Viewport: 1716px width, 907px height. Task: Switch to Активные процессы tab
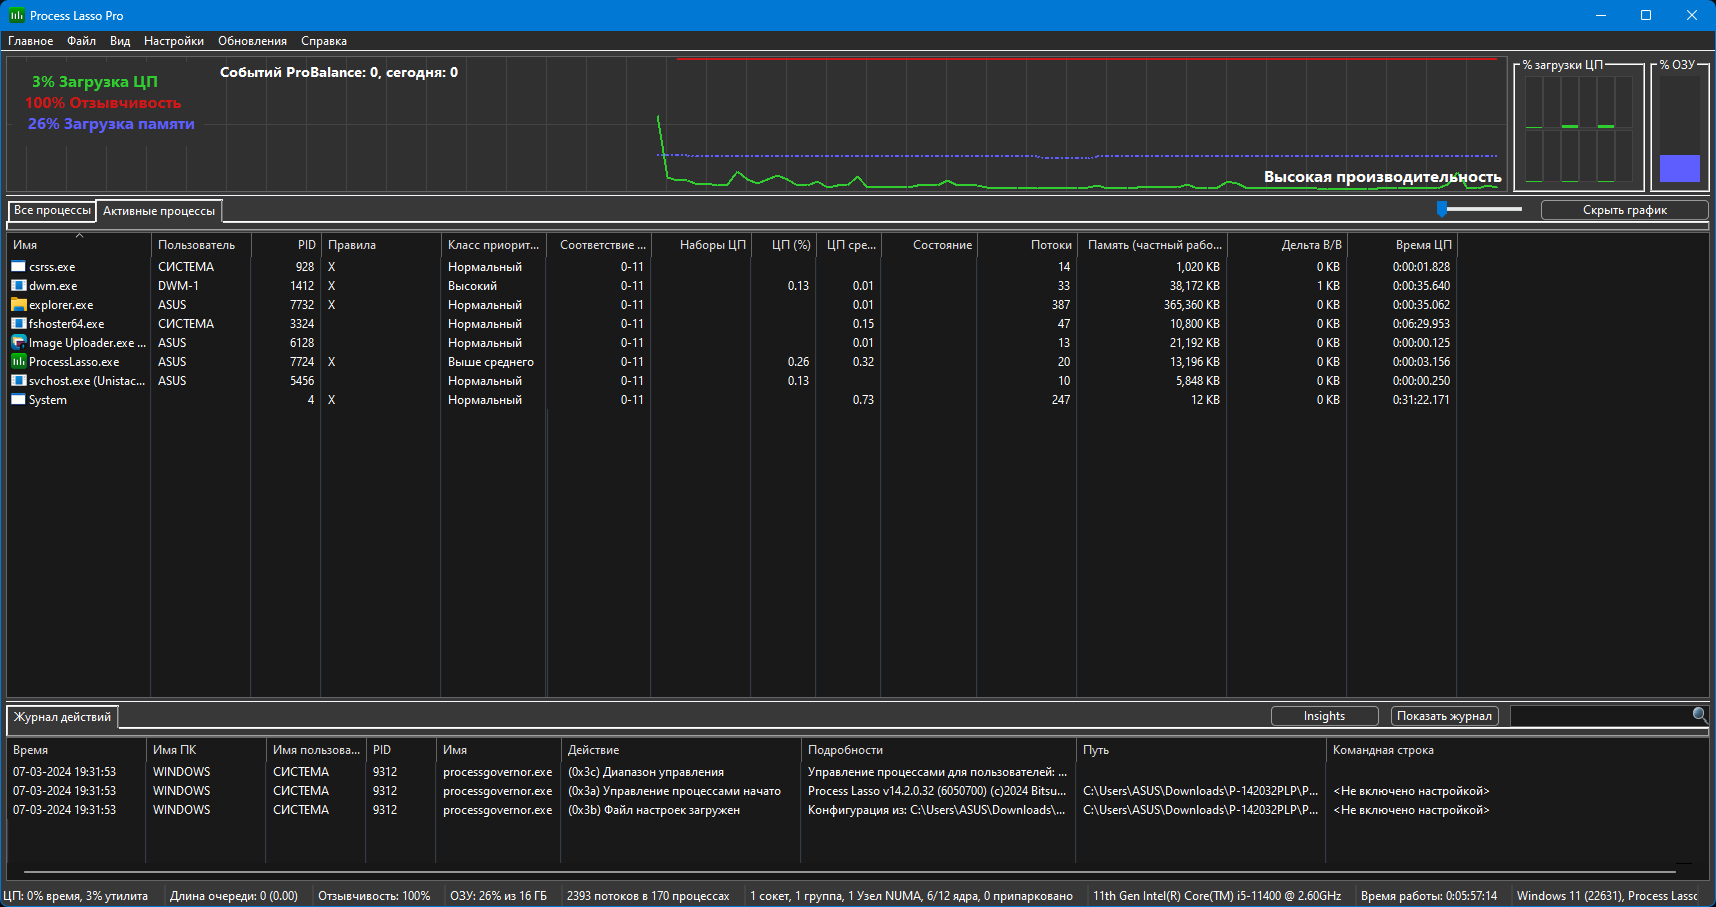coord(159,211)
